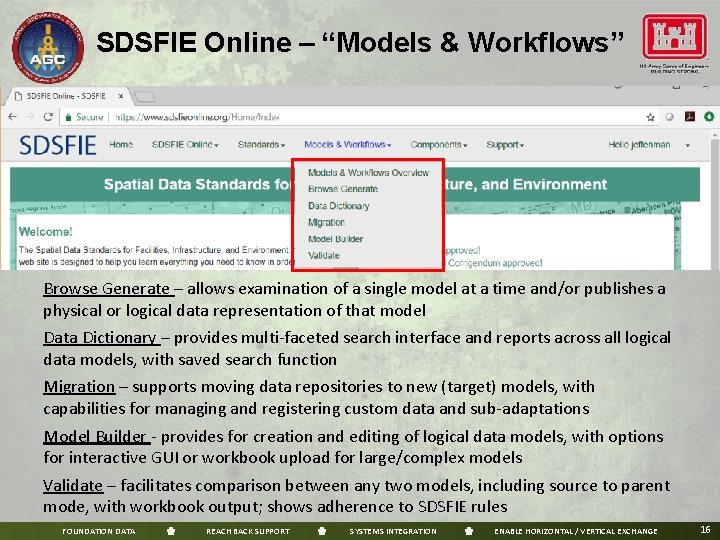Expand the SDSFIE Online dropdown menu
This screenshot has height=540, width=720.
[185, 144]
